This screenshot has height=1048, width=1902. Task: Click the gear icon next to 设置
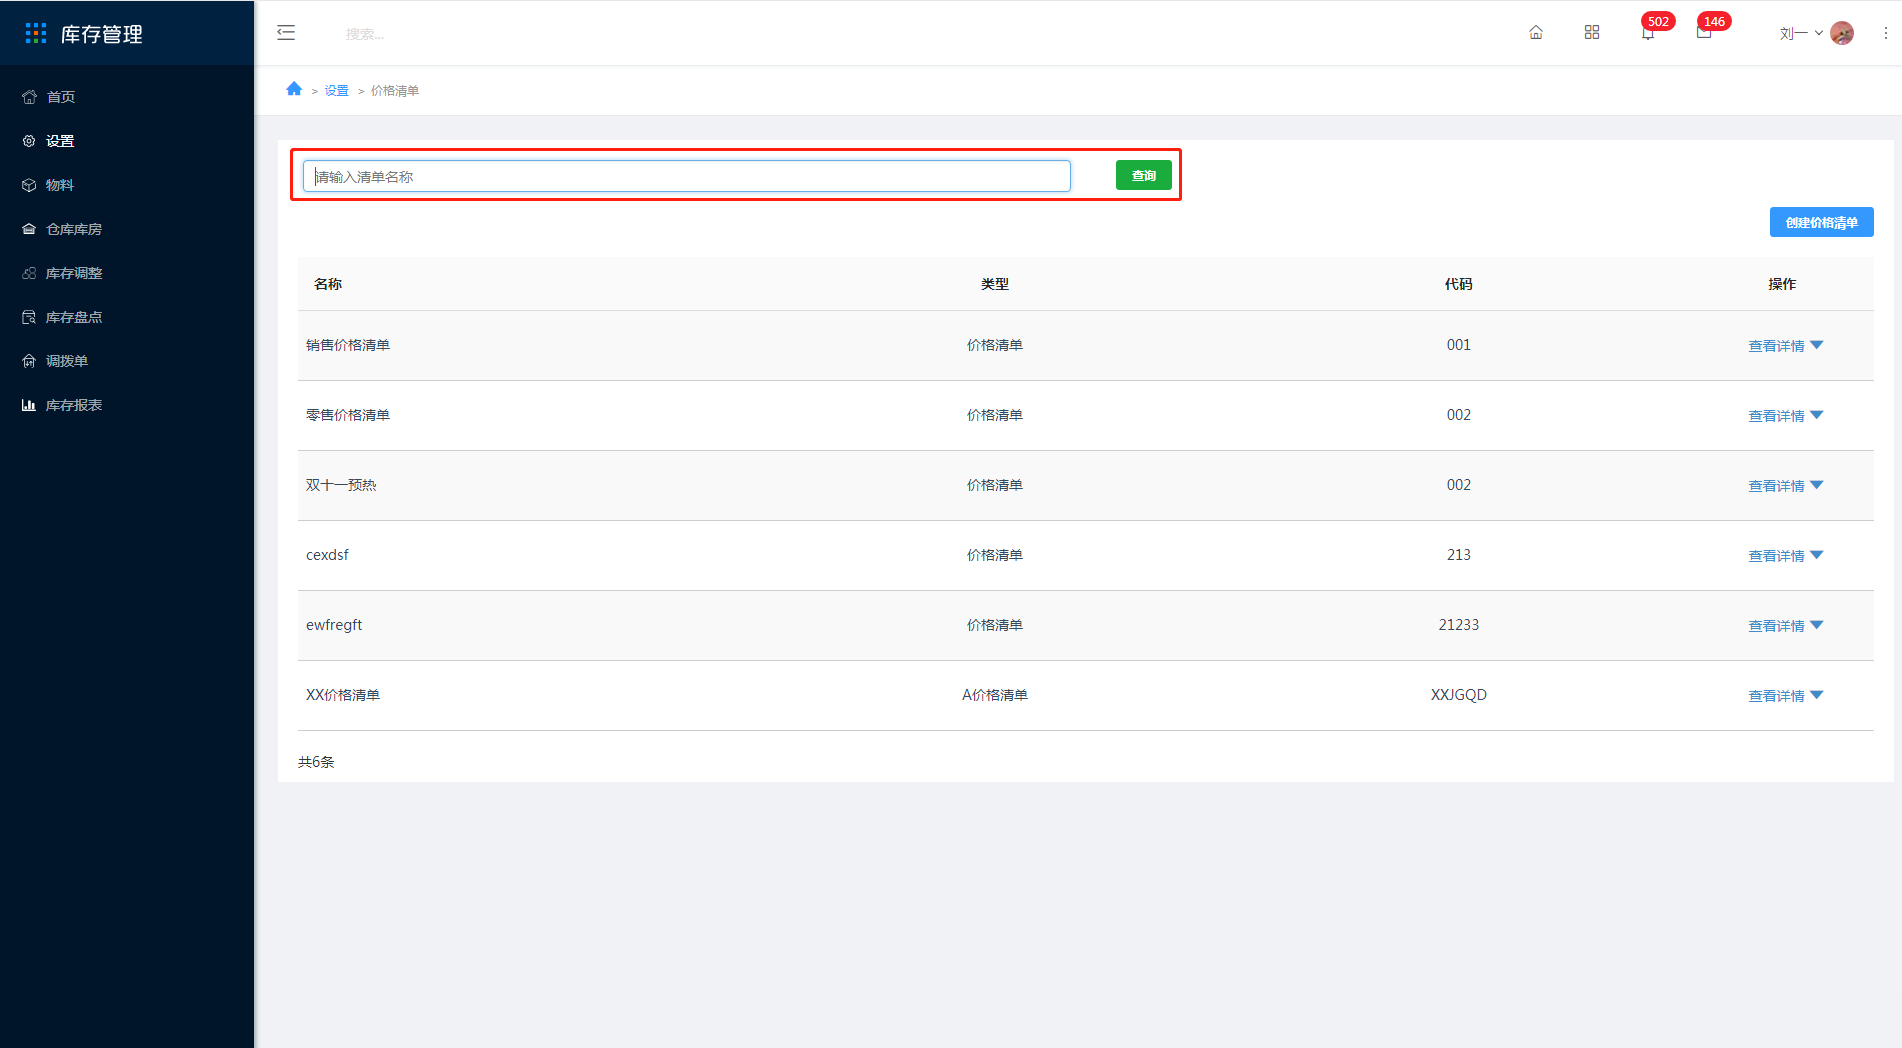pyautogui.click(x=29, y=141)
